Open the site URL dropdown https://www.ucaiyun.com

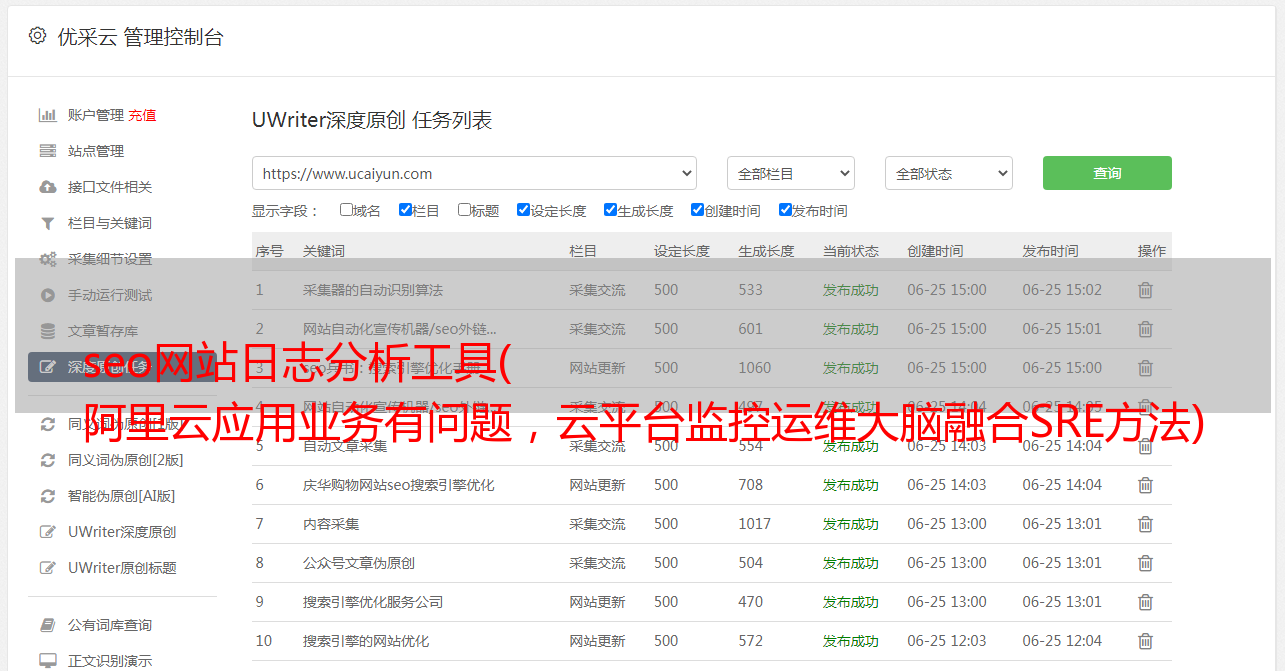pos(474,173)
